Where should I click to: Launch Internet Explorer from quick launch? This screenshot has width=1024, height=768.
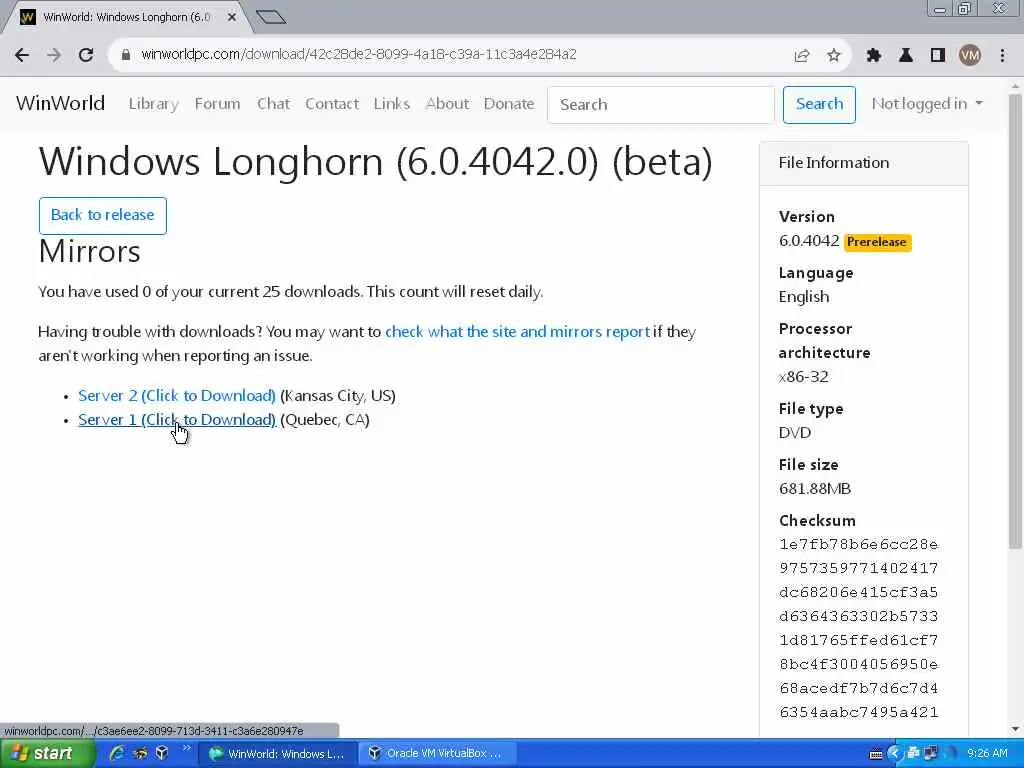tap(117, 753)
